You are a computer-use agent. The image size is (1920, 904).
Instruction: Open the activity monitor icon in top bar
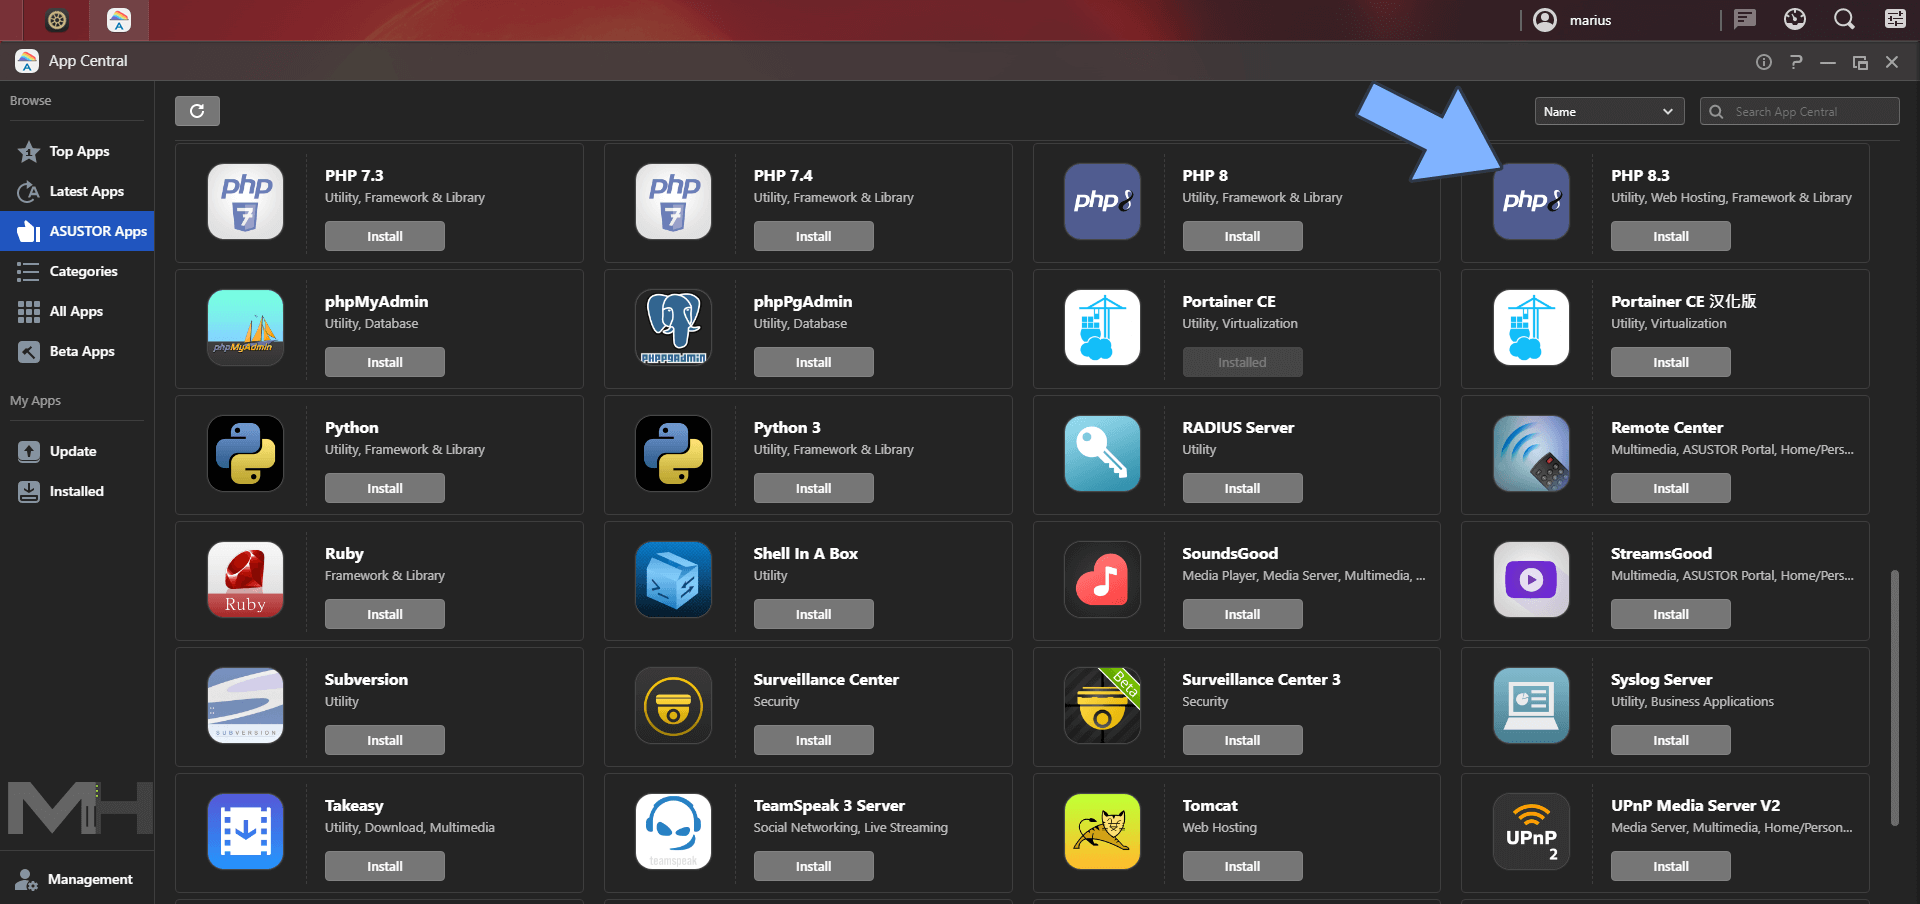[1795, 19]
